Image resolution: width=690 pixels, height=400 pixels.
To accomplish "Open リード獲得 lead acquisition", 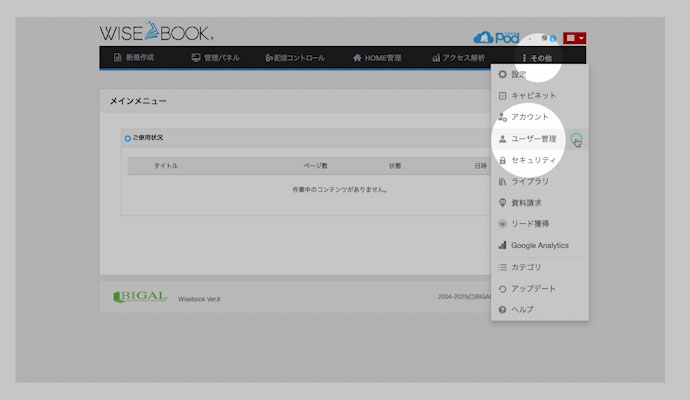I will (x=529, y=224).
